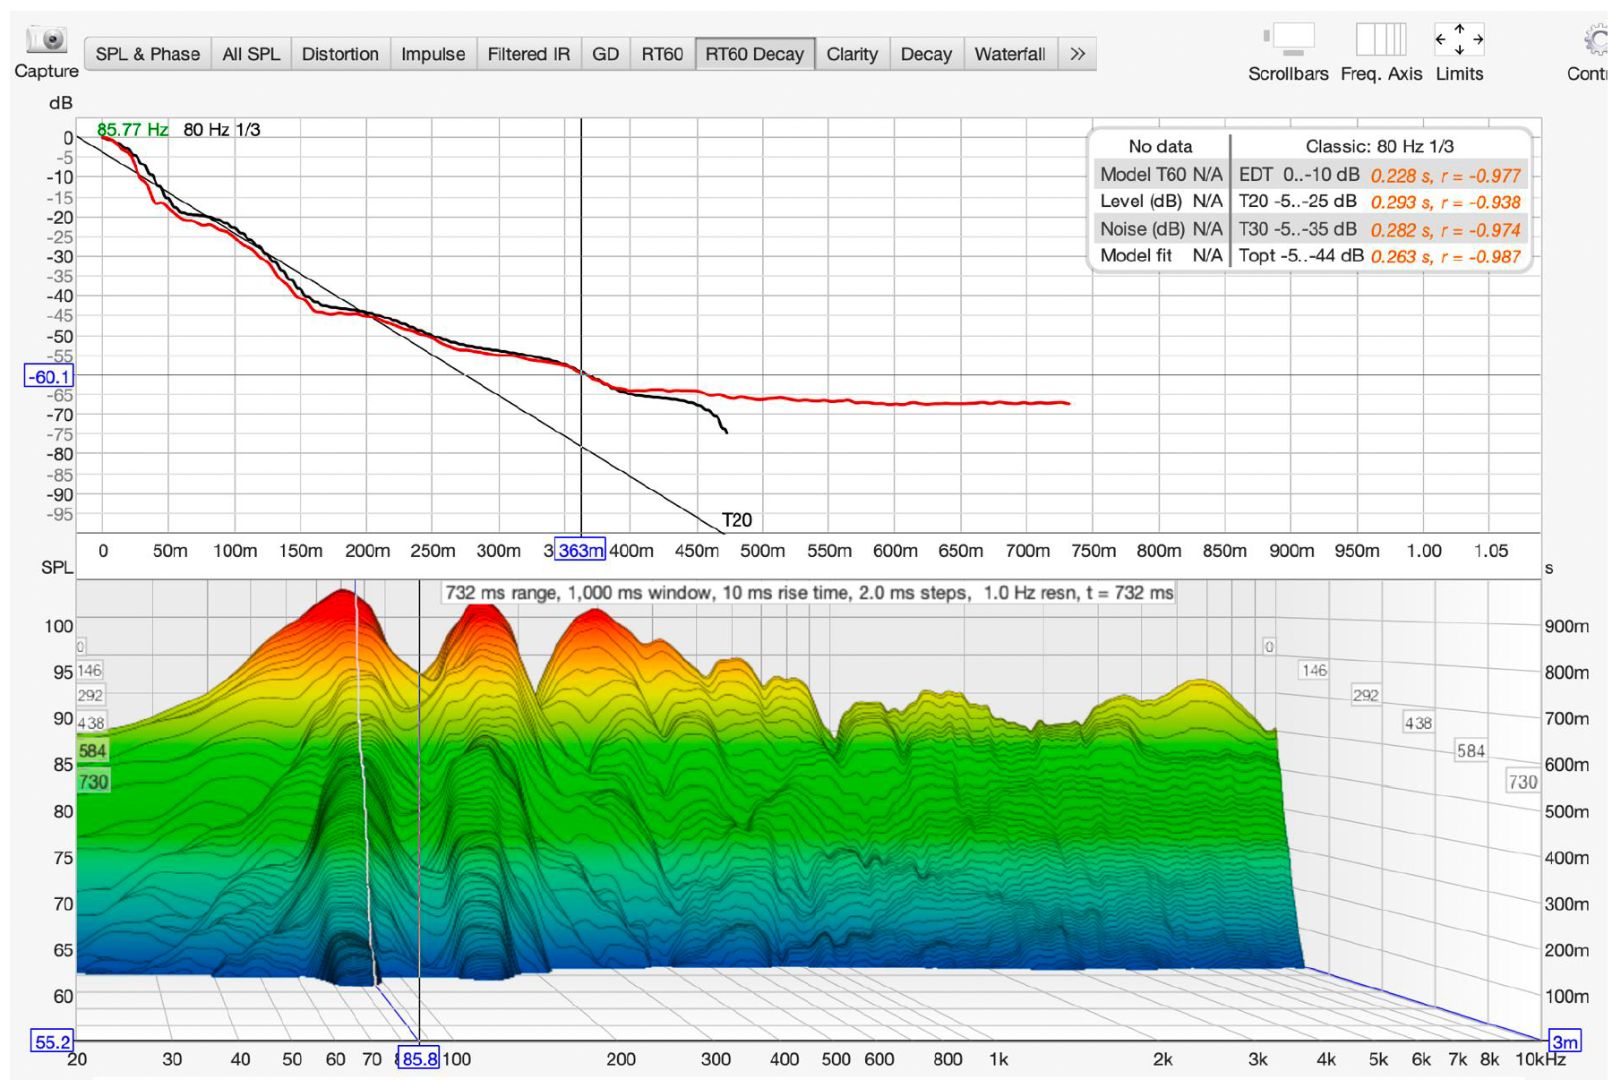The height and width of the screenshot is (1080, 1621).
Task: Switch to the Clarity tab
Action: pos(852,54)
